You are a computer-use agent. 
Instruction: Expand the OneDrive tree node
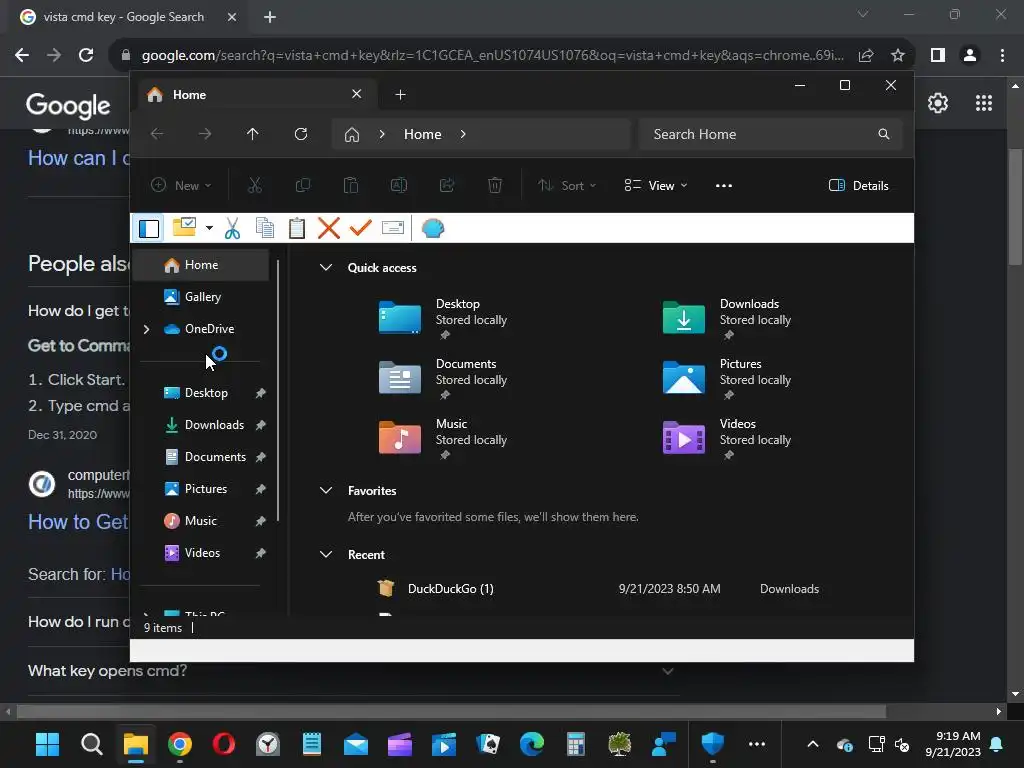point(146,329)
